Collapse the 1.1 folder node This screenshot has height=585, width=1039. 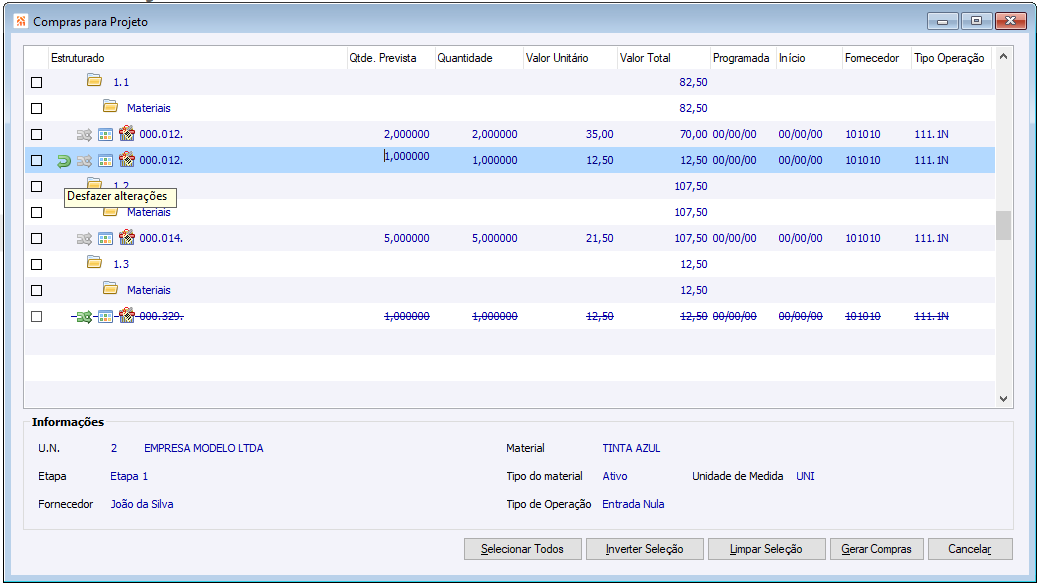click(x=95, y=81)
